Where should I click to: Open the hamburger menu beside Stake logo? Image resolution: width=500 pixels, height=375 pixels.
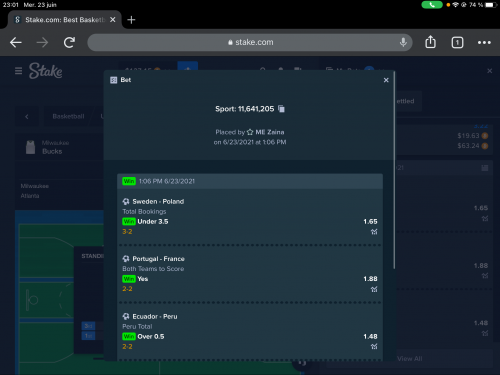coord(18,71)
